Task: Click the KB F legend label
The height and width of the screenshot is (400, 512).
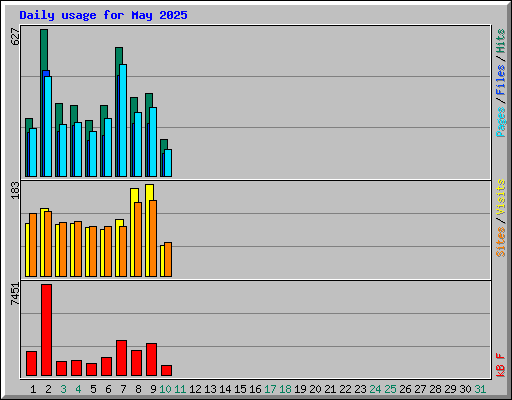Action: point(500,365)
